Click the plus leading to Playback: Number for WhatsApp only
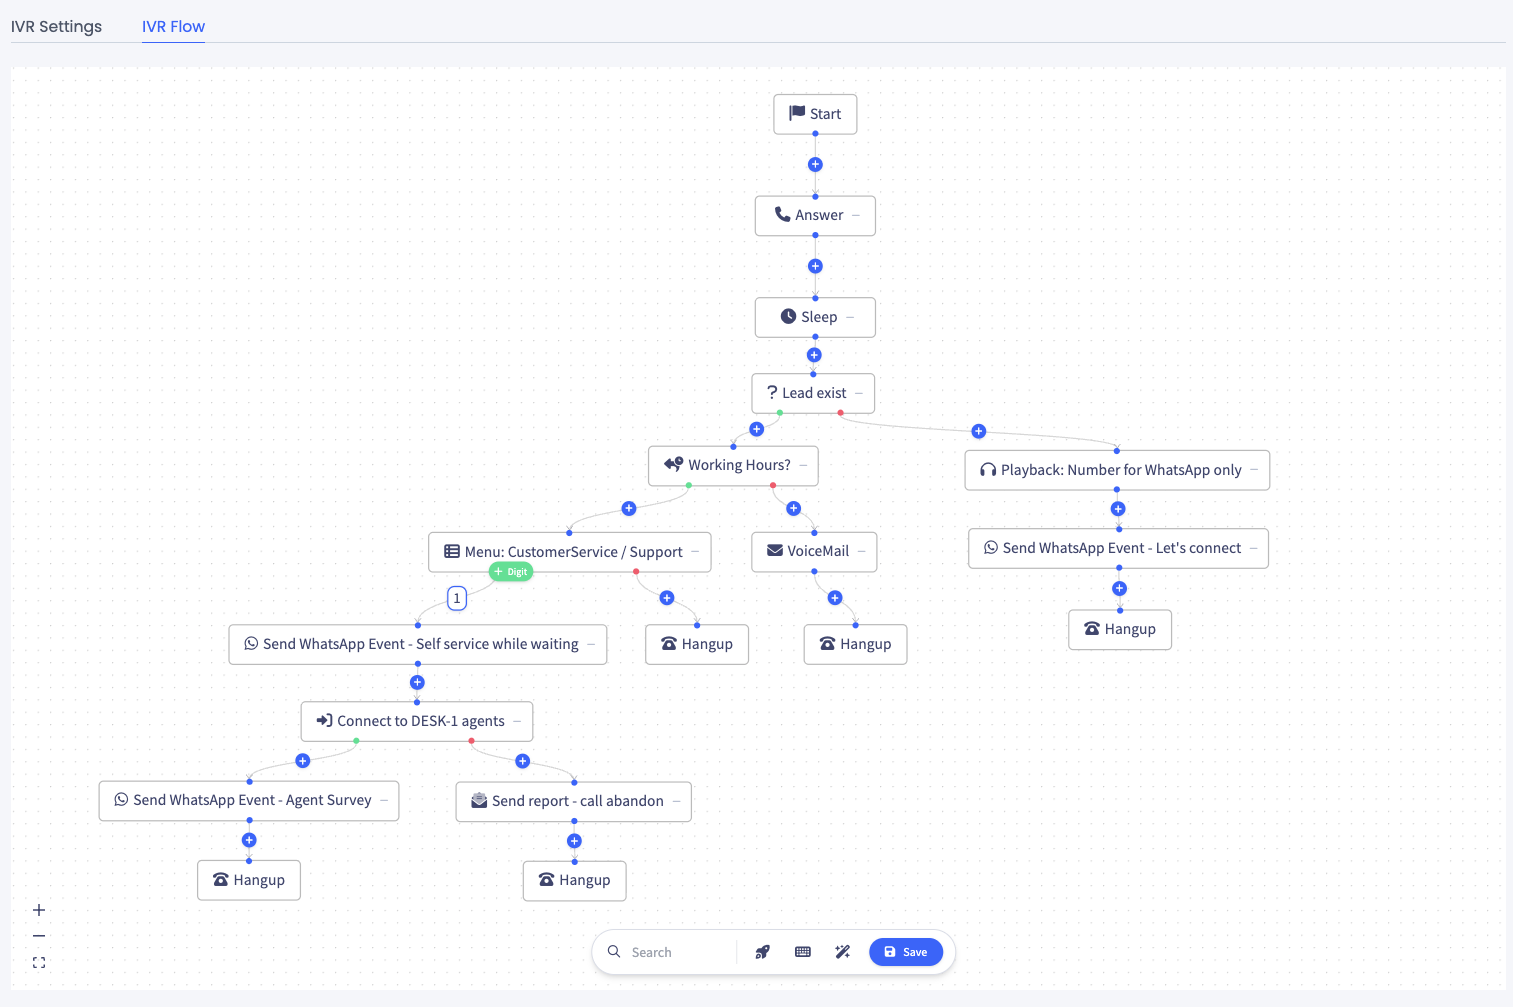The height and width of the screenshot is (1007, 1513). [978, 431]
